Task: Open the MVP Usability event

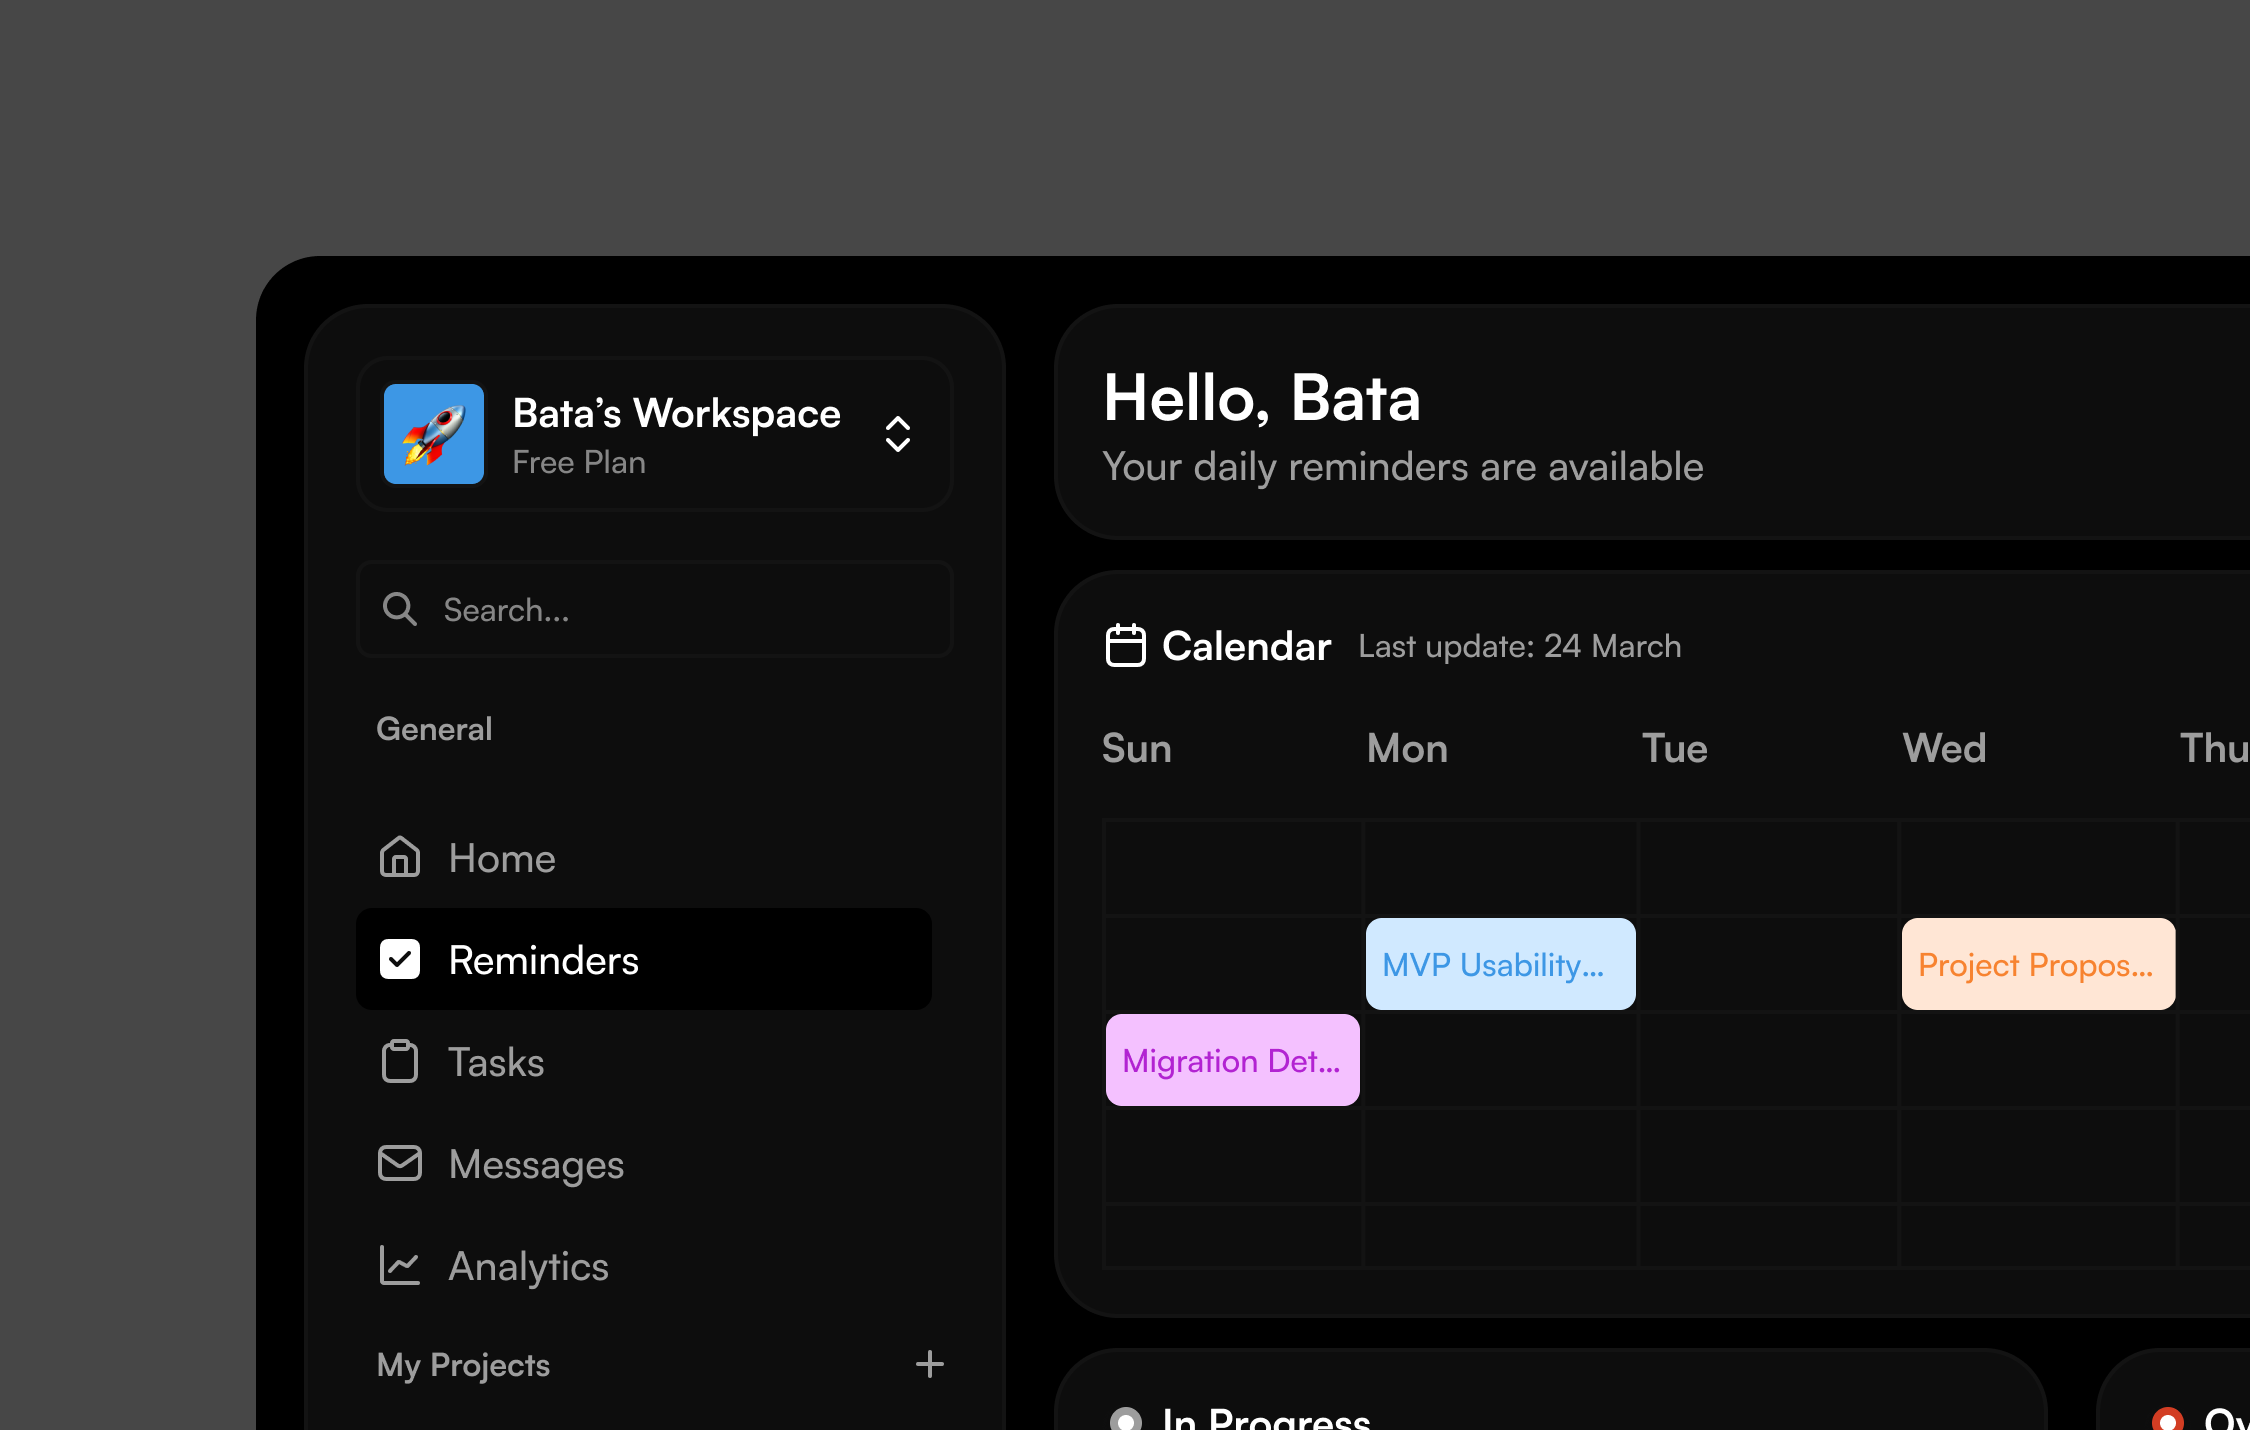Action: [x=1501, y=964]
